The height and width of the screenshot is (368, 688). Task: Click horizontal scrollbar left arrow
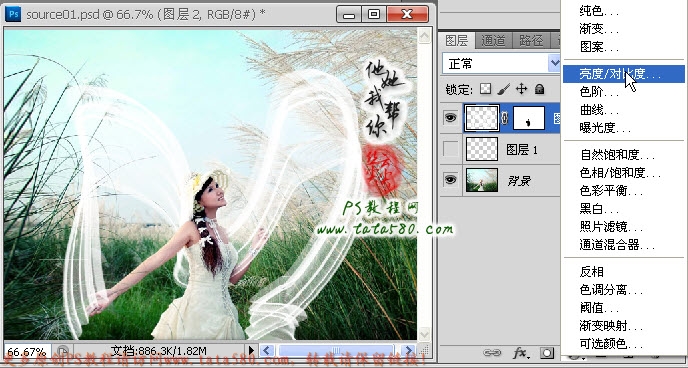coord(267,350)
